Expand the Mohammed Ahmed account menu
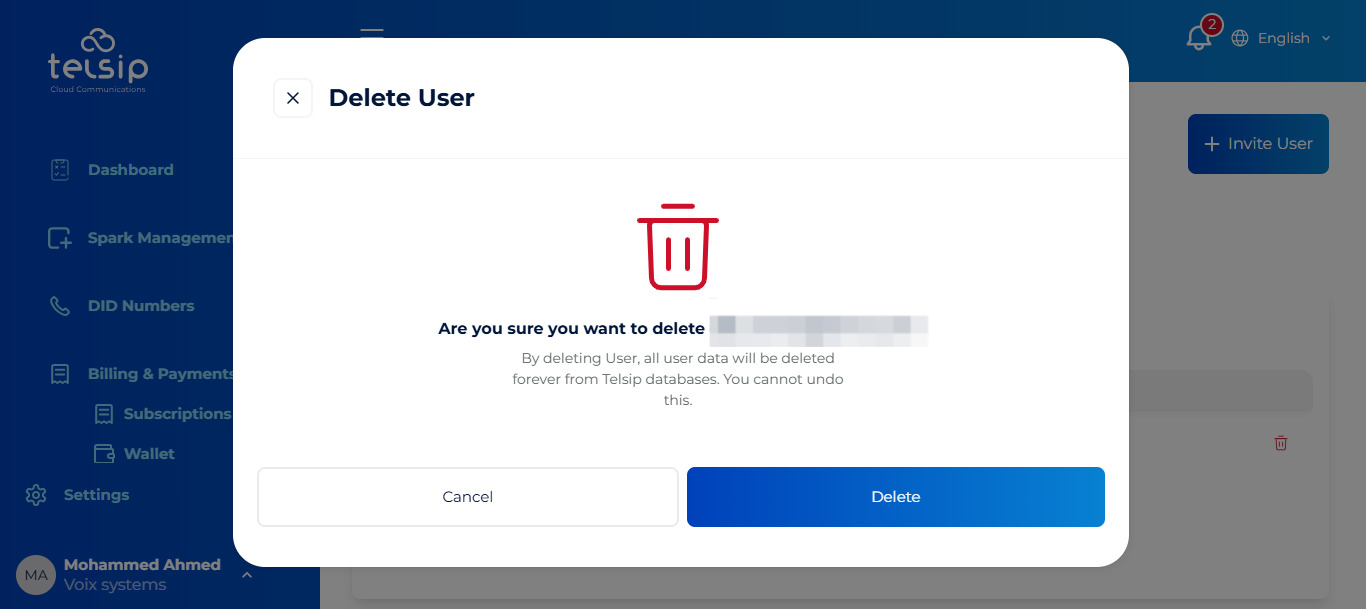Screen dimensions: 1366x609 pos(247,574)
